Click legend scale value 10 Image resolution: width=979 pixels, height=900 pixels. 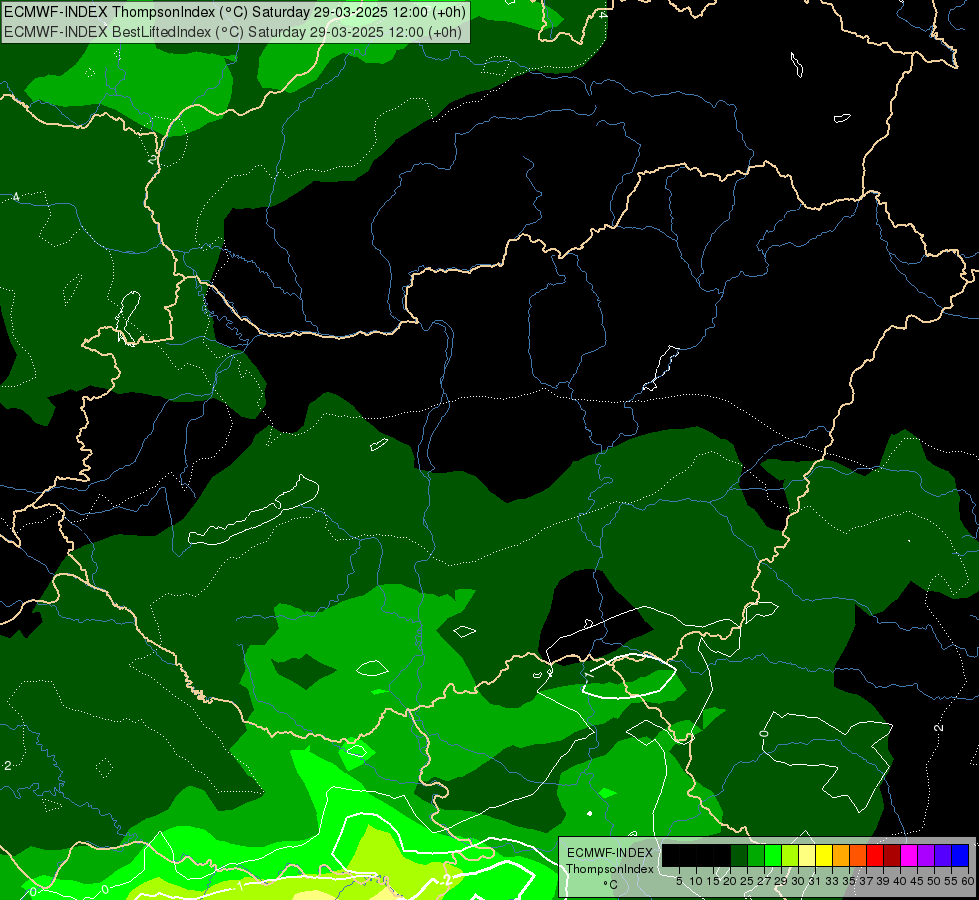(x=696, y=881)
